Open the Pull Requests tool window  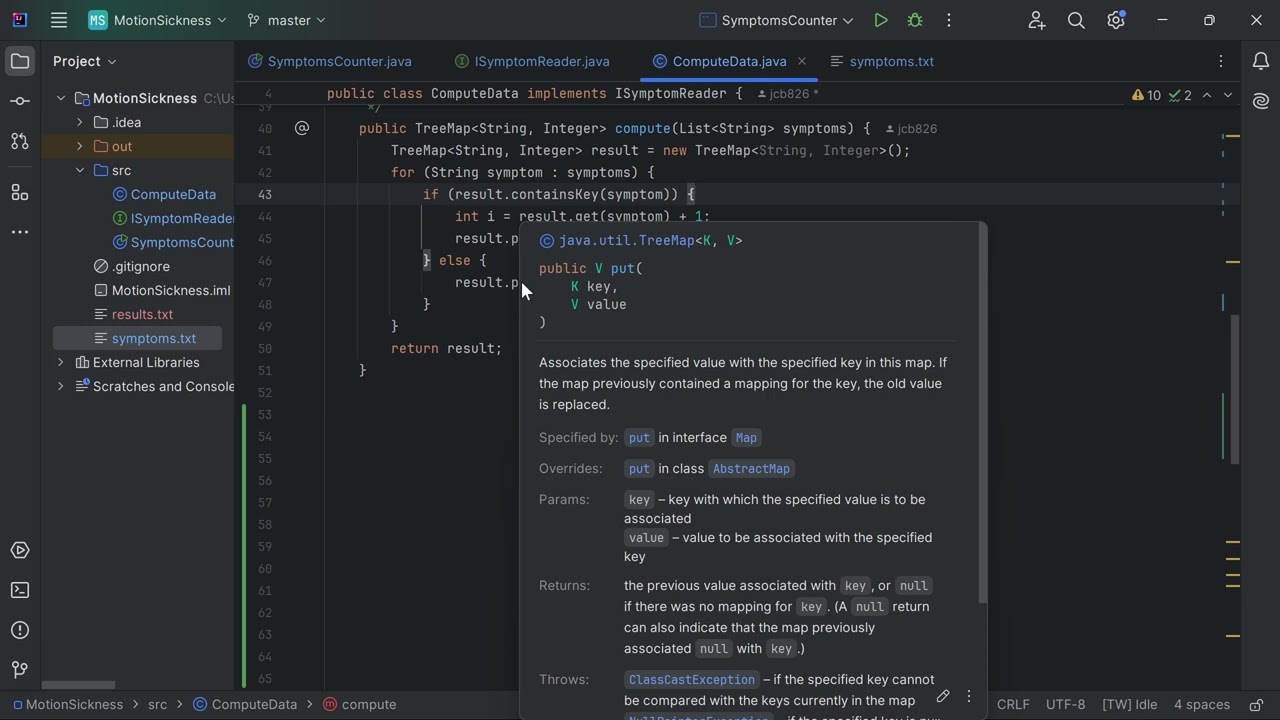pyautogui.click(x=19, y=141)
